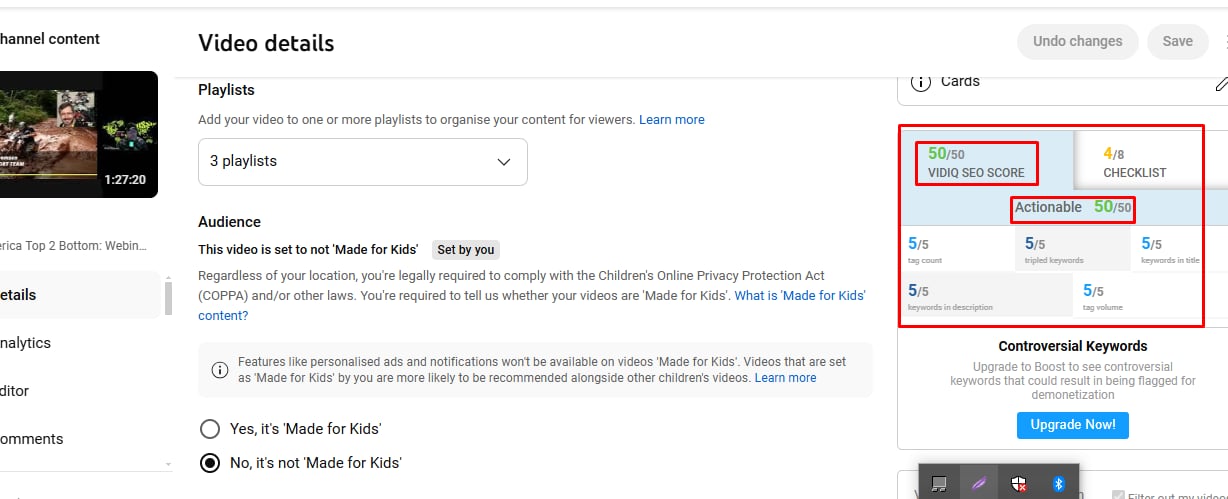Click the Upgrade Now! button
Screen dimensions: 1228x499
1072,424
